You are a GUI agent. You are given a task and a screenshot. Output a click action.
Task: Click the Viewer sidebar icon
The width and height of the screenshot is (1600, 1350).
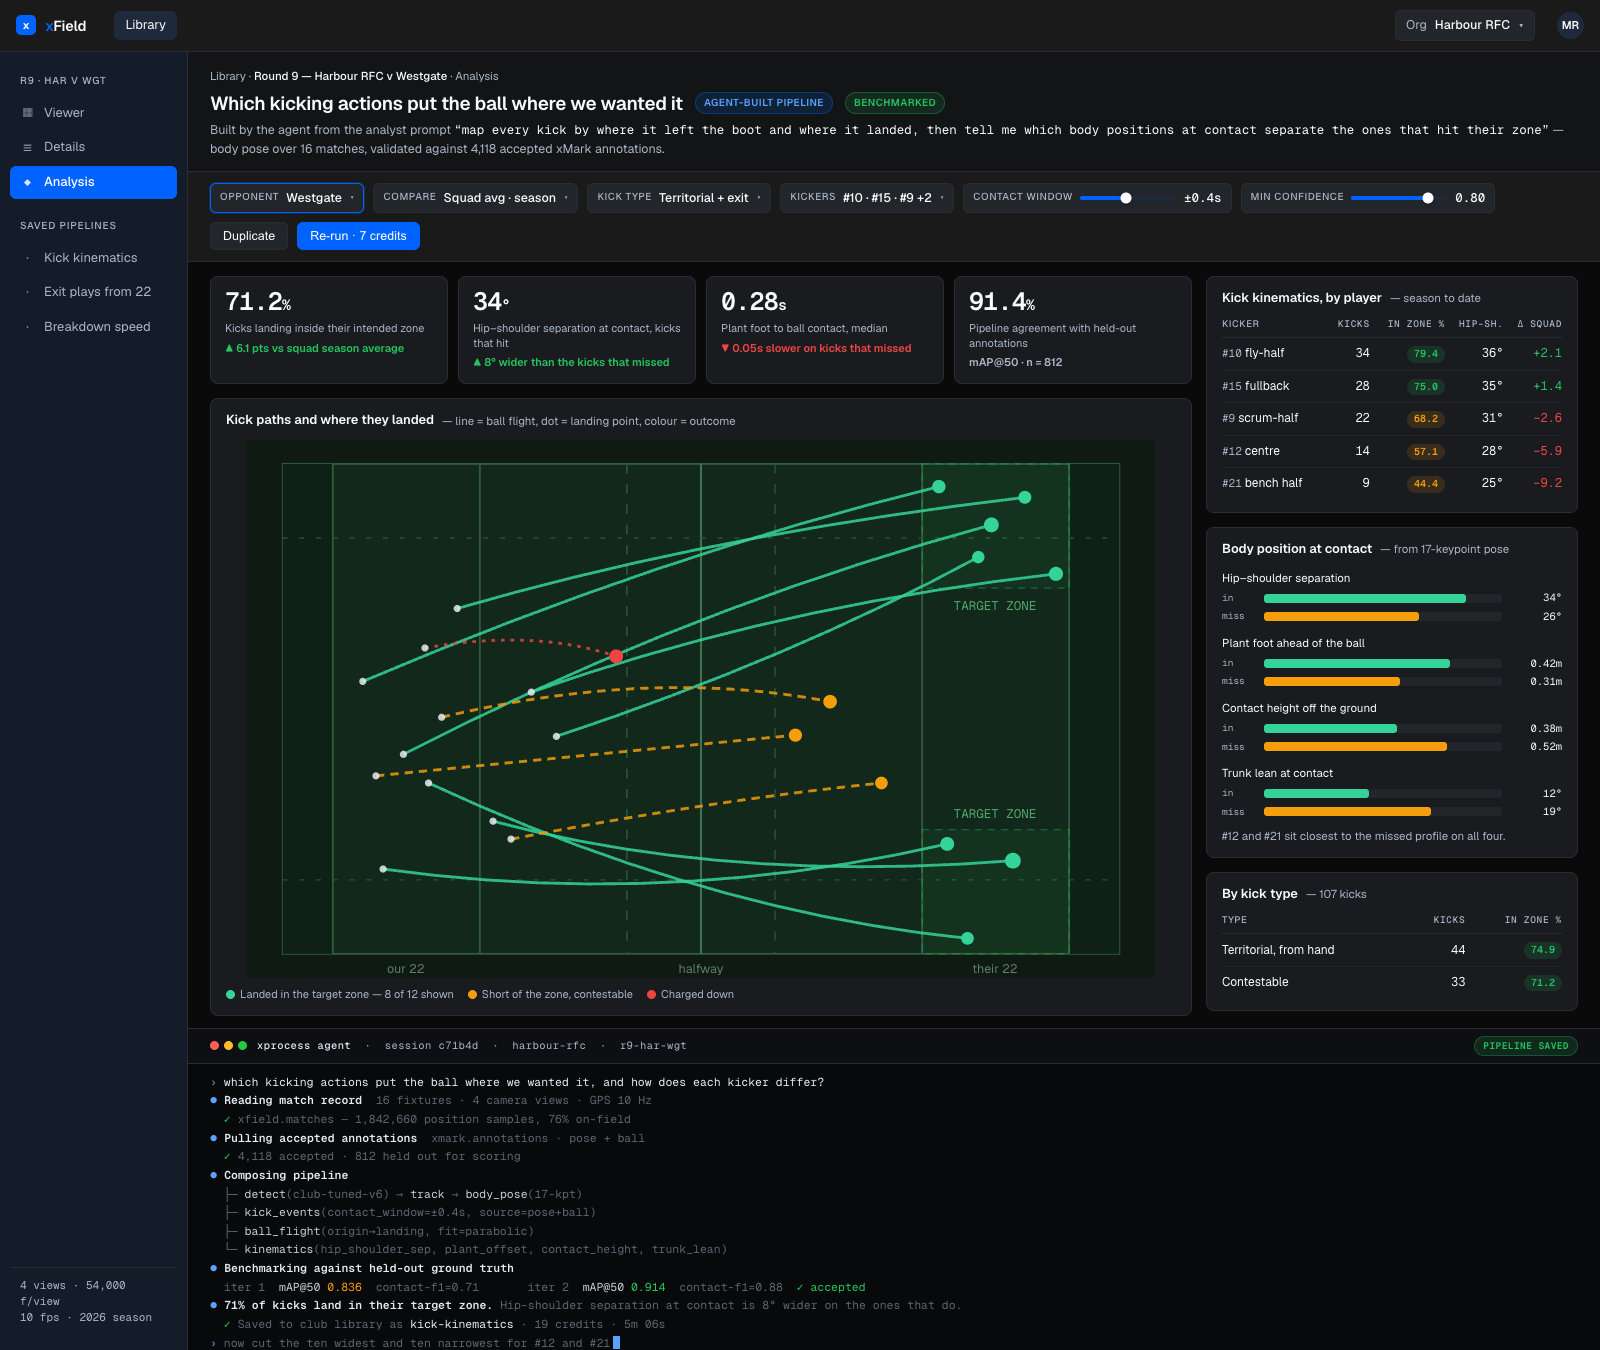[28, 113]
